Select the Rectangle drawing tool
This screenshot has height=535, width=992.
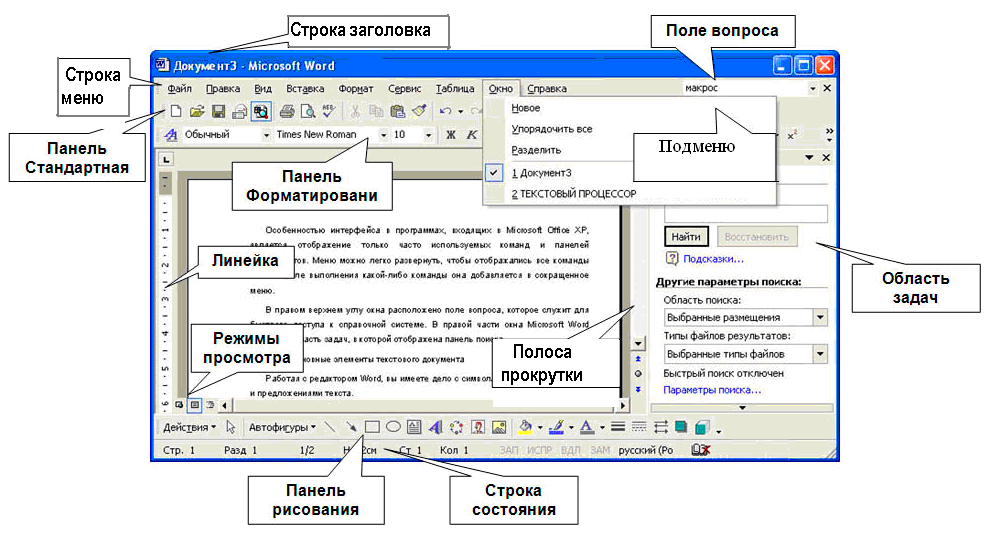point(372,427)
